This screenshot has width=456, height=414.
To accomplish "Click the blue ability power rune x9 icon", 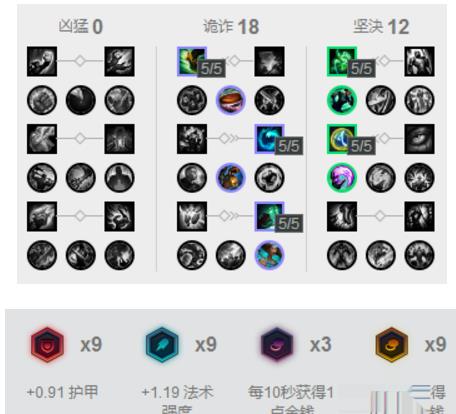I will [162, 344].
